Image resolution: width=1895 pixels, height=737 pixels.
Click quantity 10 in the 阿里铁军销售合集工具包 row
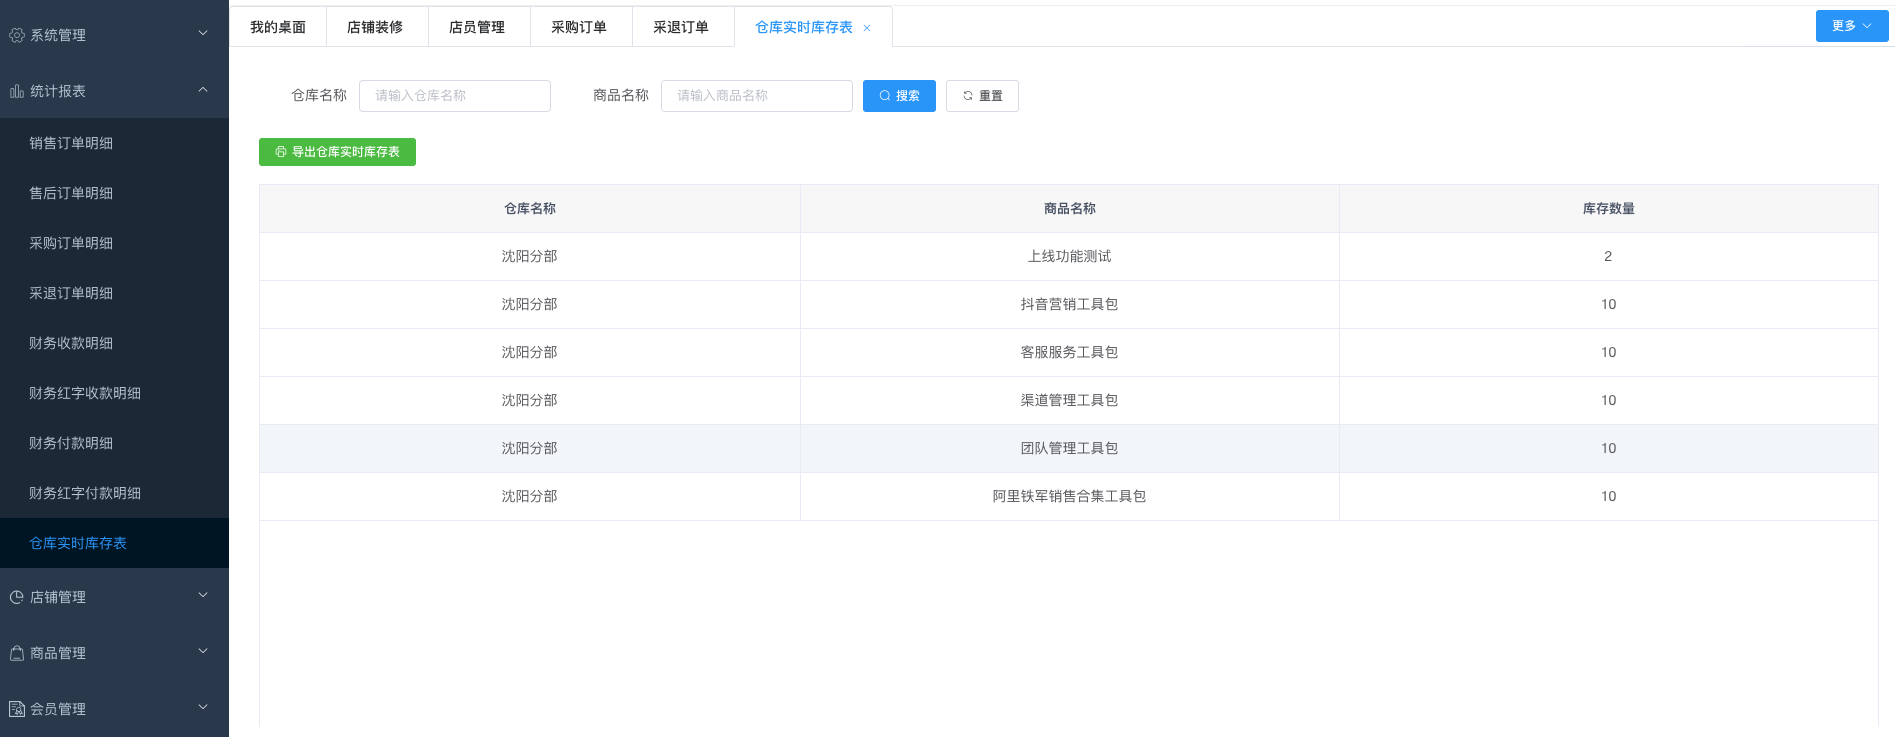point(1609,497)
